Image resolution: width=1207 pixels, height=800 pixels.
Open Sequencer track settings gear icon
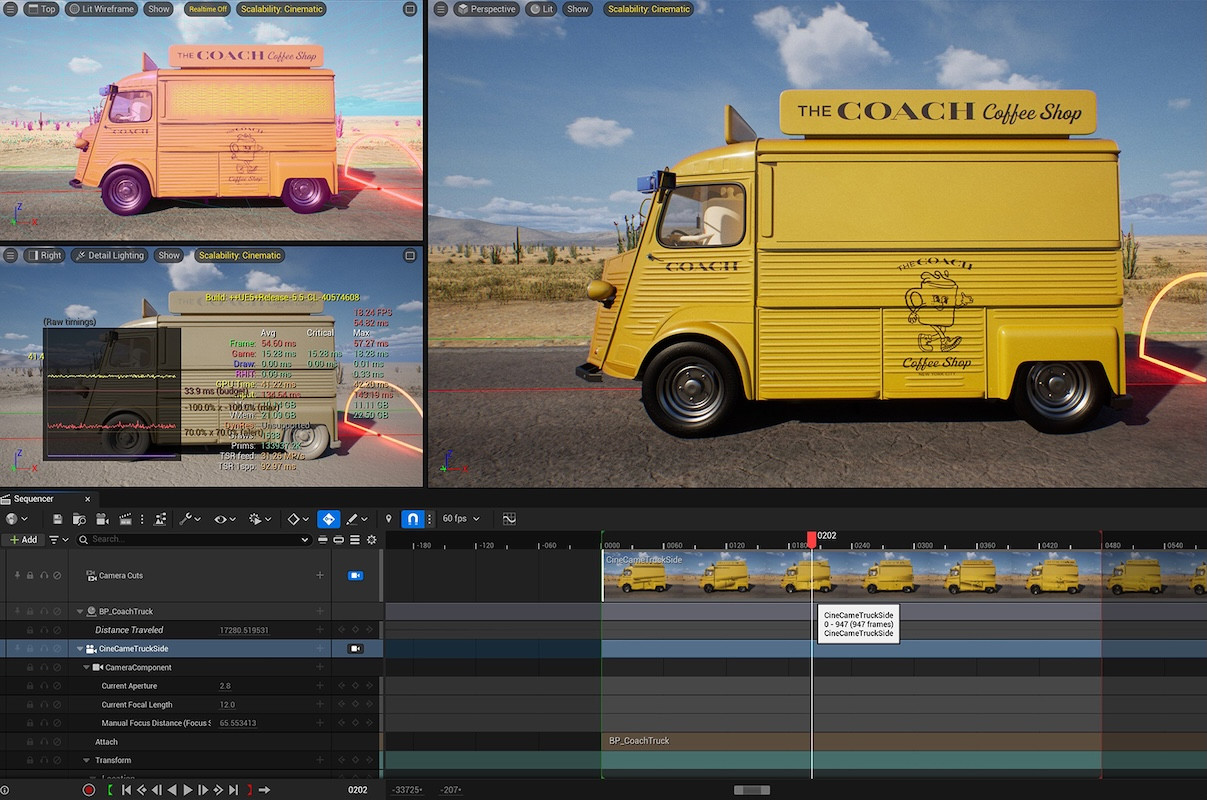coord(372,540)
